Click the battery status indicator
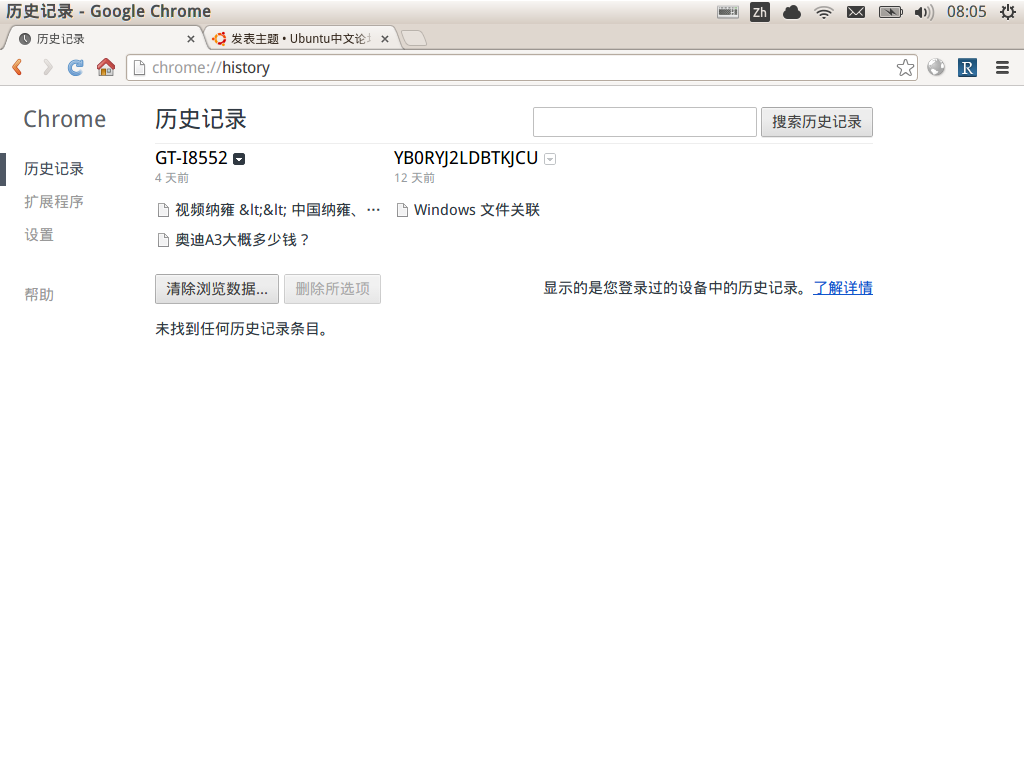This screenshot has width=1024, height=768. click(x=891, y=12)
